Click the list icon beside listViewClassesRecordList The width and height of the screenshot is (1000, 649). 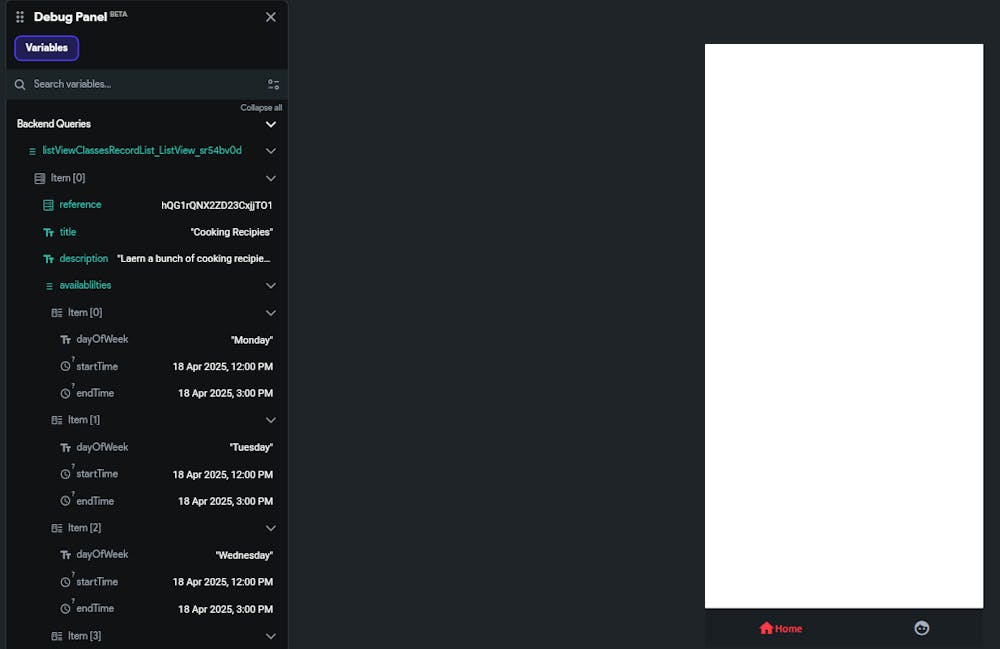click(32, 152)
